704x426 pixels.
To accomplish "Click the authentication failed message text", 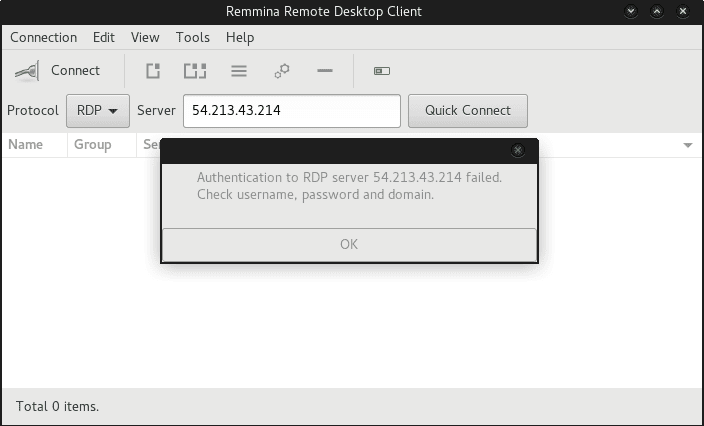I will (349, 186).
